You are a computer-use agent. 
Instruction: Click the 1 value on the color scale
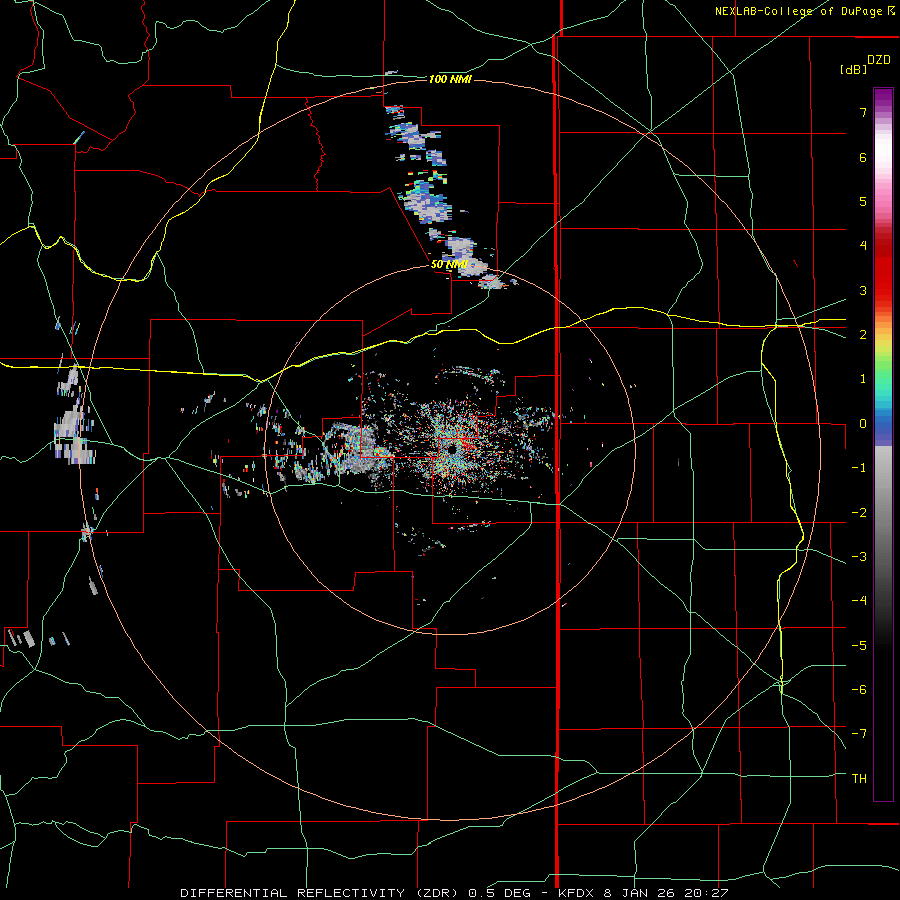(x=863, y=379)
